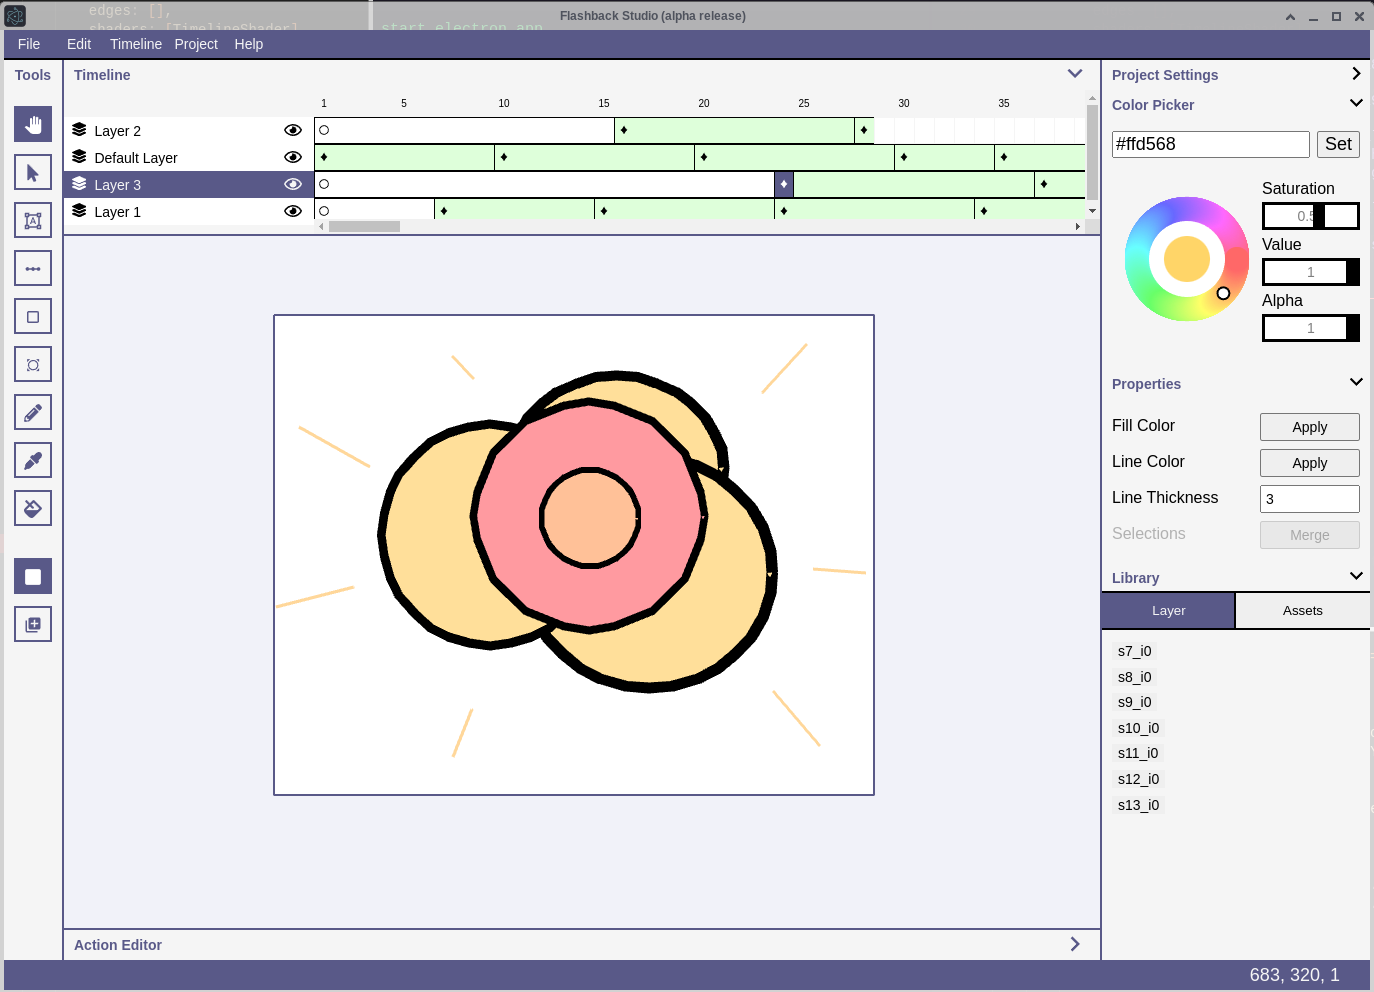Open the Timeline menu

(x=135, y=44)
